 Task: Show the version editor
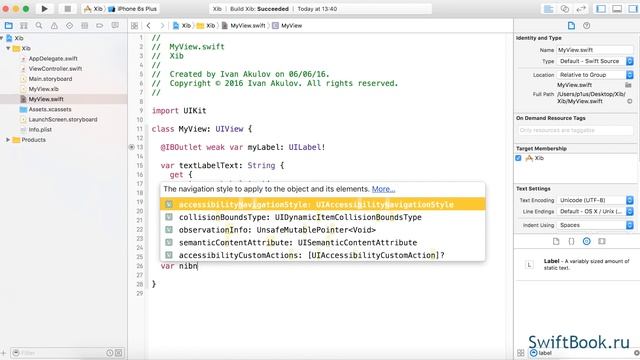581,9
